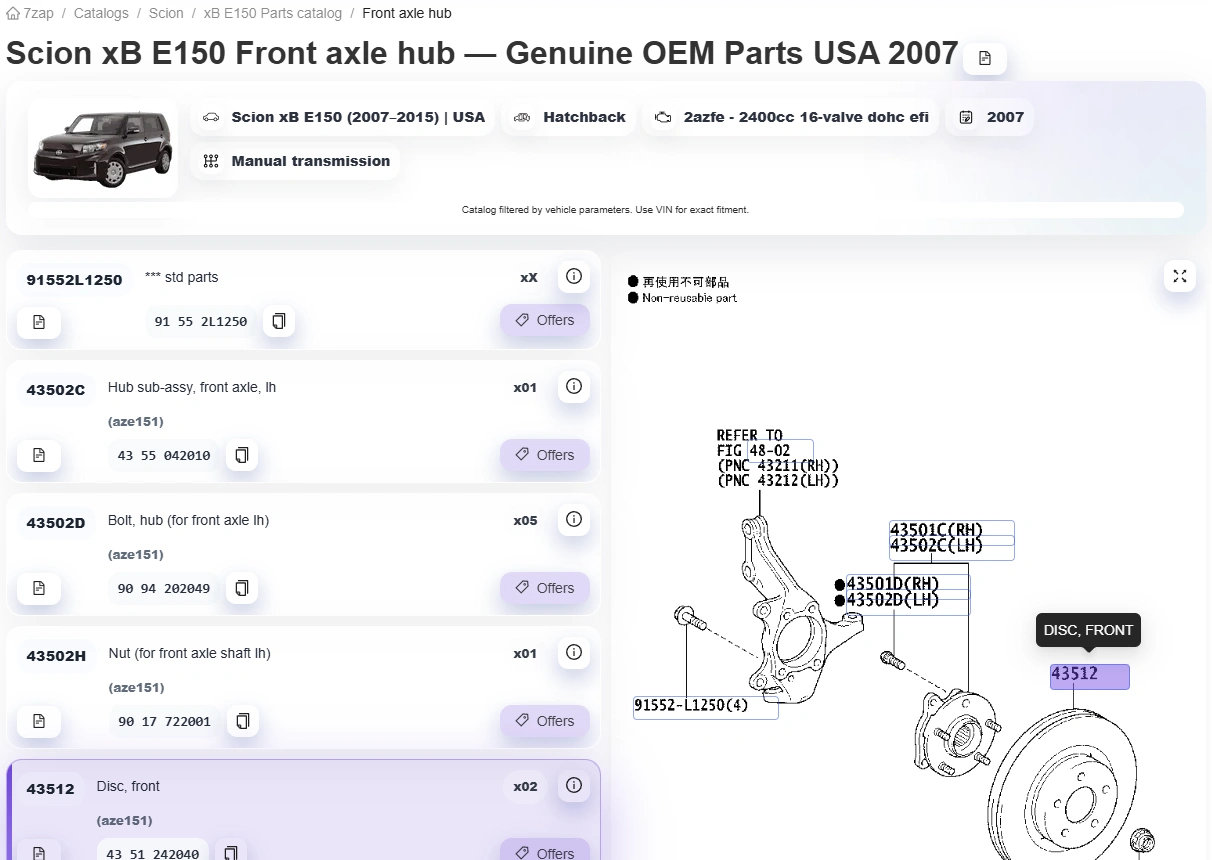
Task: Show info for Hub sub-assy front axle lh
Action: click(574, 386)
